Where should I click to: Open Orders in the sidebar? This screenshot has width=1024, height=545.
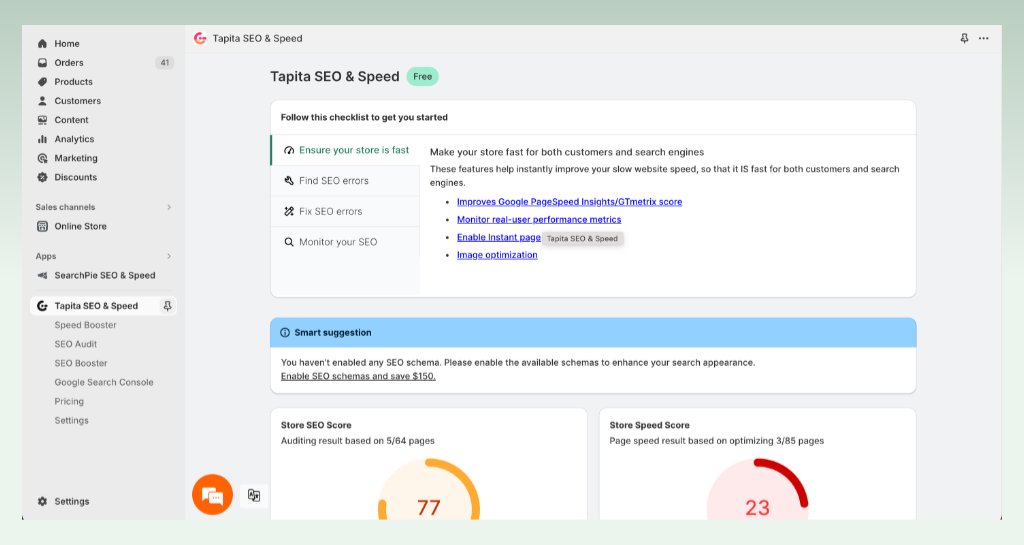coord(69,63)
